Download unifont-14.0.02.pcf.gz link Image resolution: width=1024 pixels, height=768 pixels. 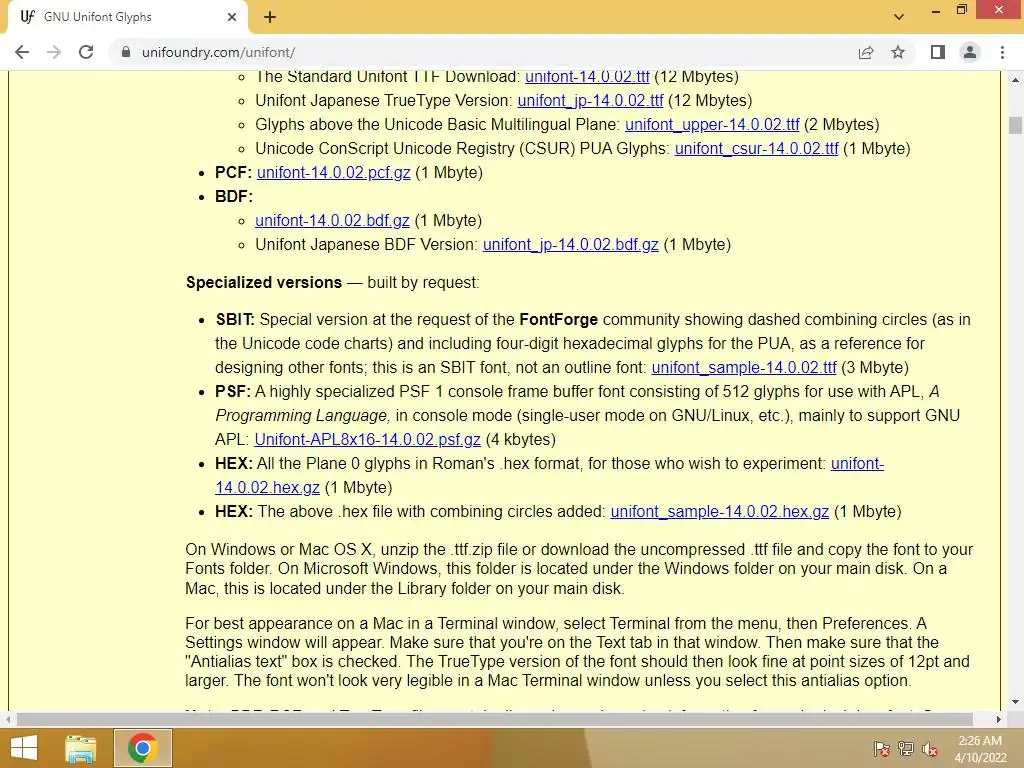(x=334, y=173)
